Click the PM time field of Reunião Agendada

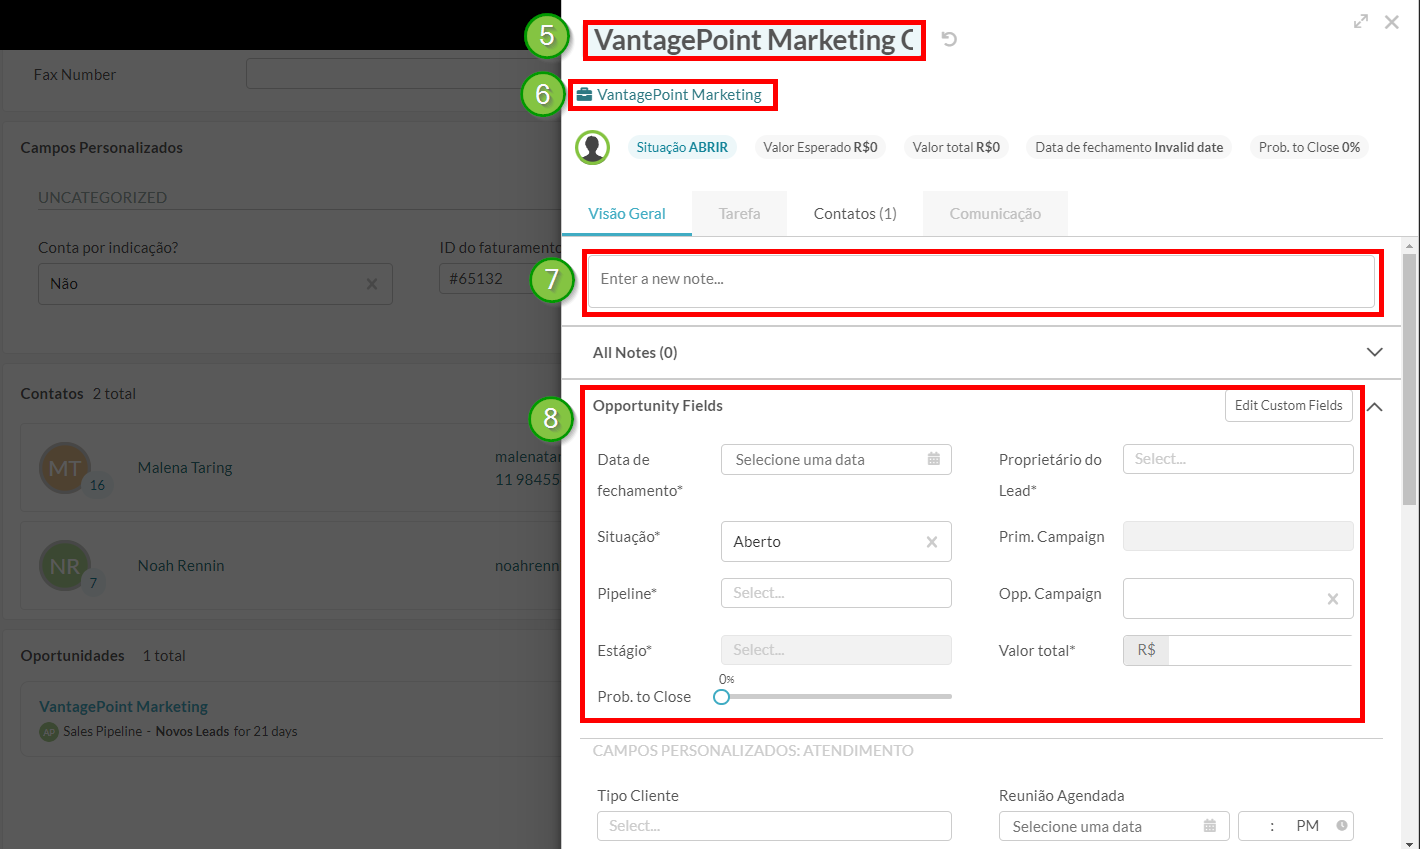pos(1296,826)
